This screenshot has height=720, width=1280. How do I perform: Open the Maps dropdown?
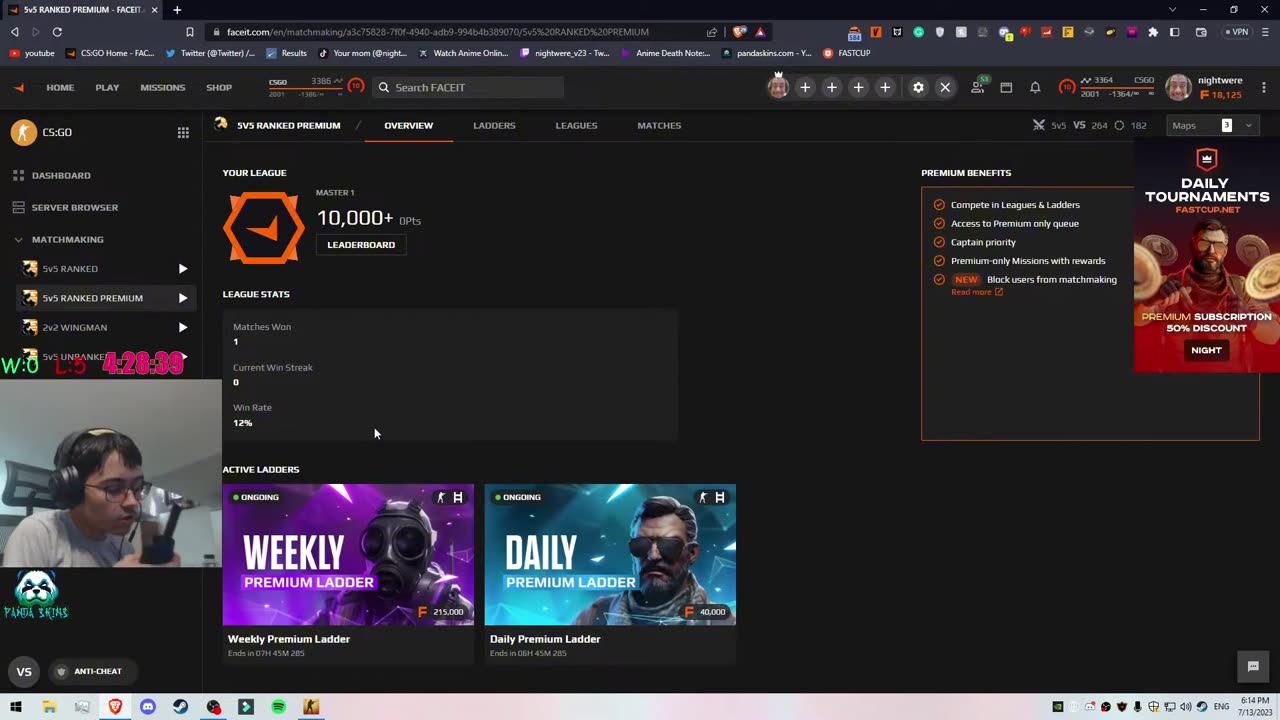tap(1213, 125)
